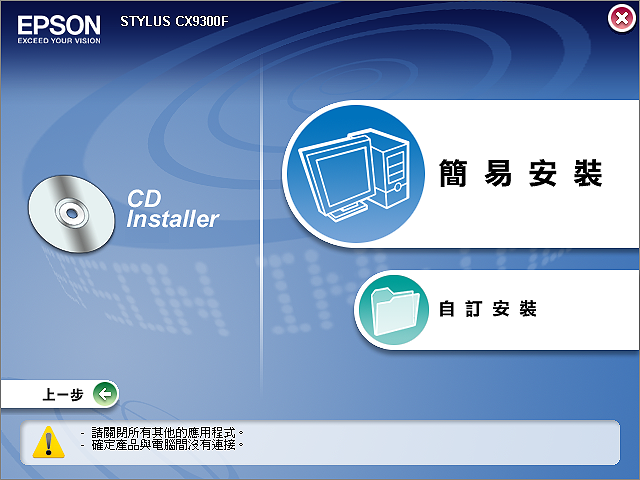Viewport: 640px width, 480px height.
Task: Click the computer icon for Easy Install
Action: [x=356, y=174]
